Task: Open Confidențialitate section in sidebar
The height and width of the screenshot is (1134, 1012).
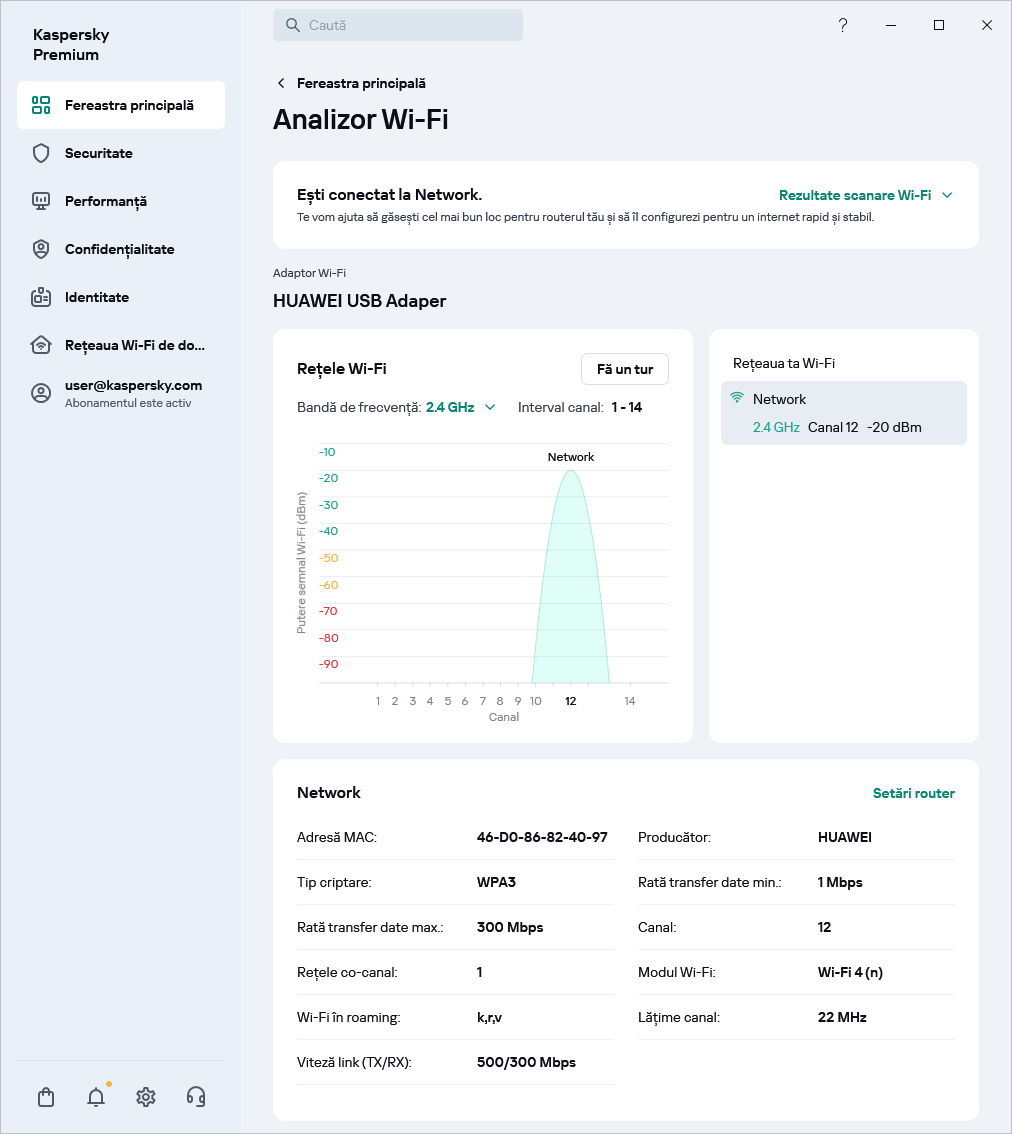Action: tap(120, 249)
